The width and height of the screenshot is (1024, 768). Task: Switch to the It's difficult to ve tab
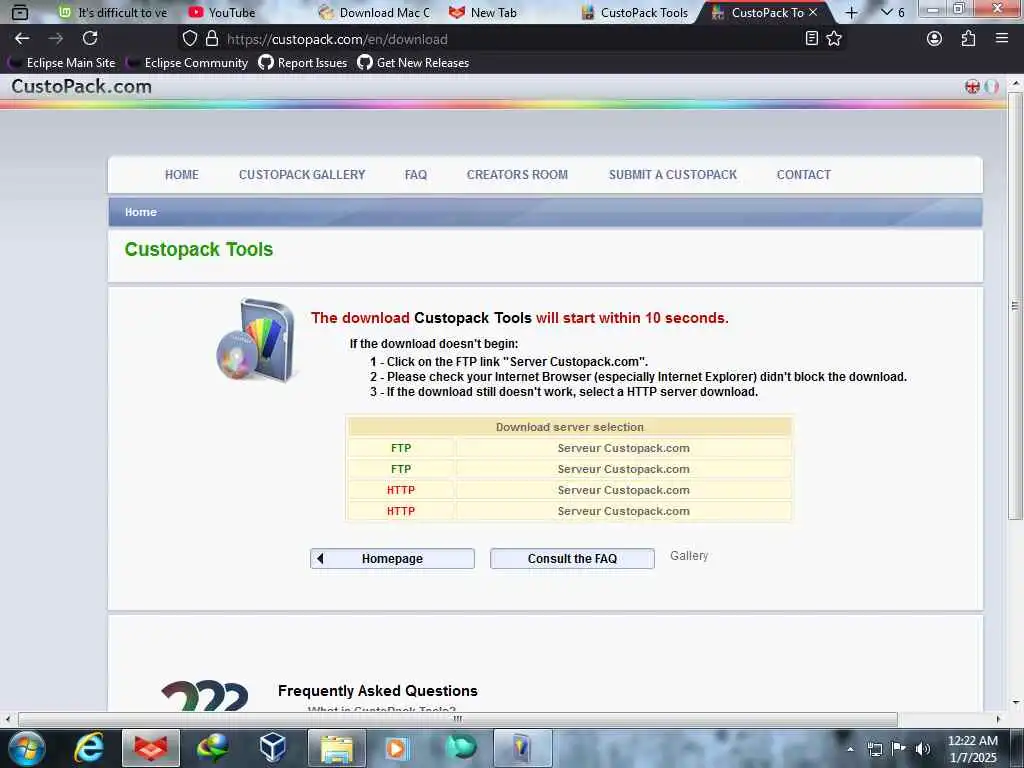(113, 12)
